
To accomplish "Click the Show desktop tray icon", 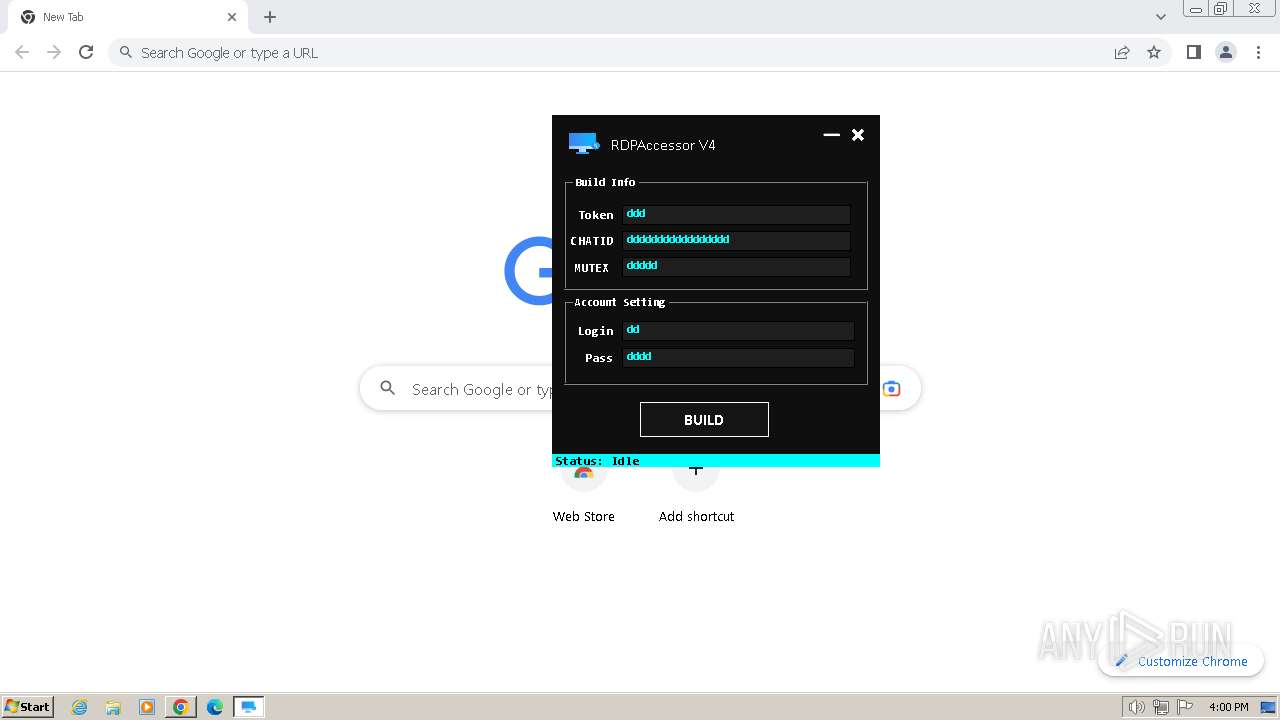I will pyautogui.click(x=1268, y=707).
